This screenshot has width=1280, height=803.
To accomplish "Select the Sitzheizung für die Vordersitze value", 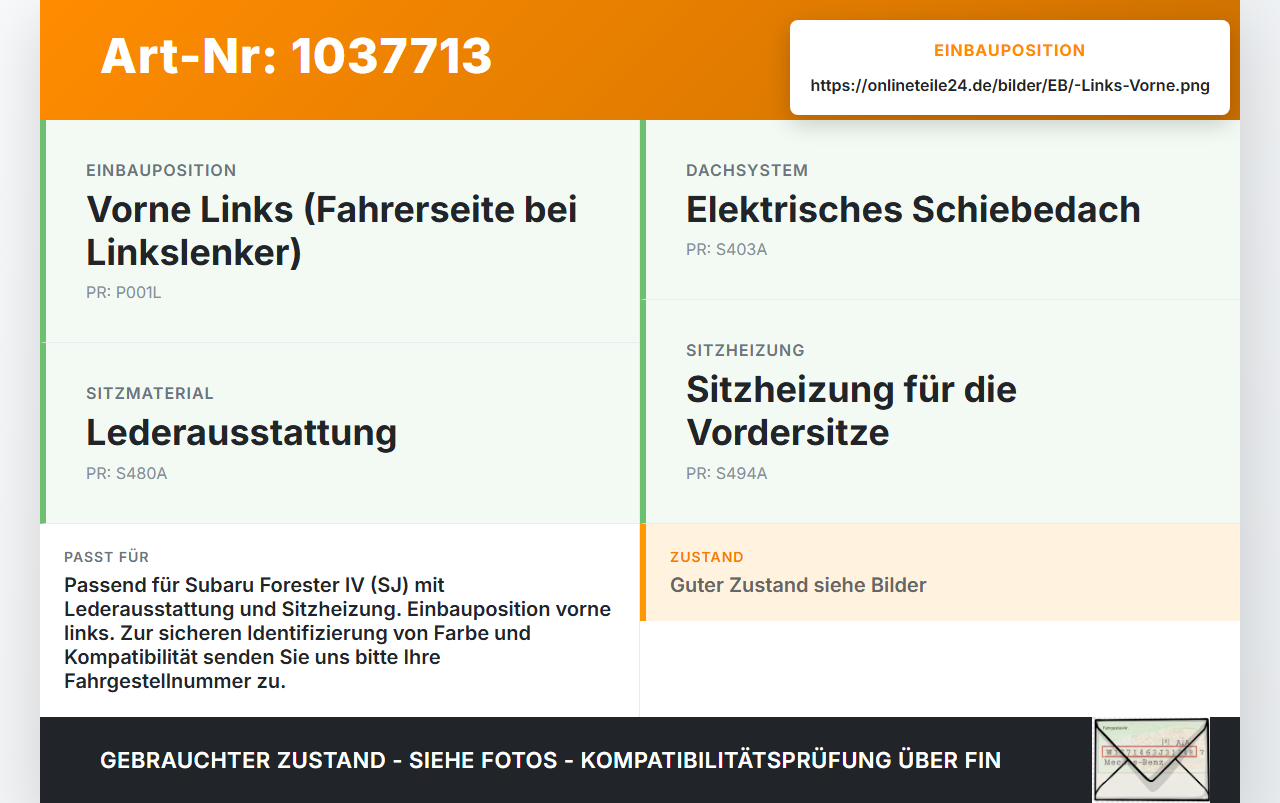I will tap(851, 411).
